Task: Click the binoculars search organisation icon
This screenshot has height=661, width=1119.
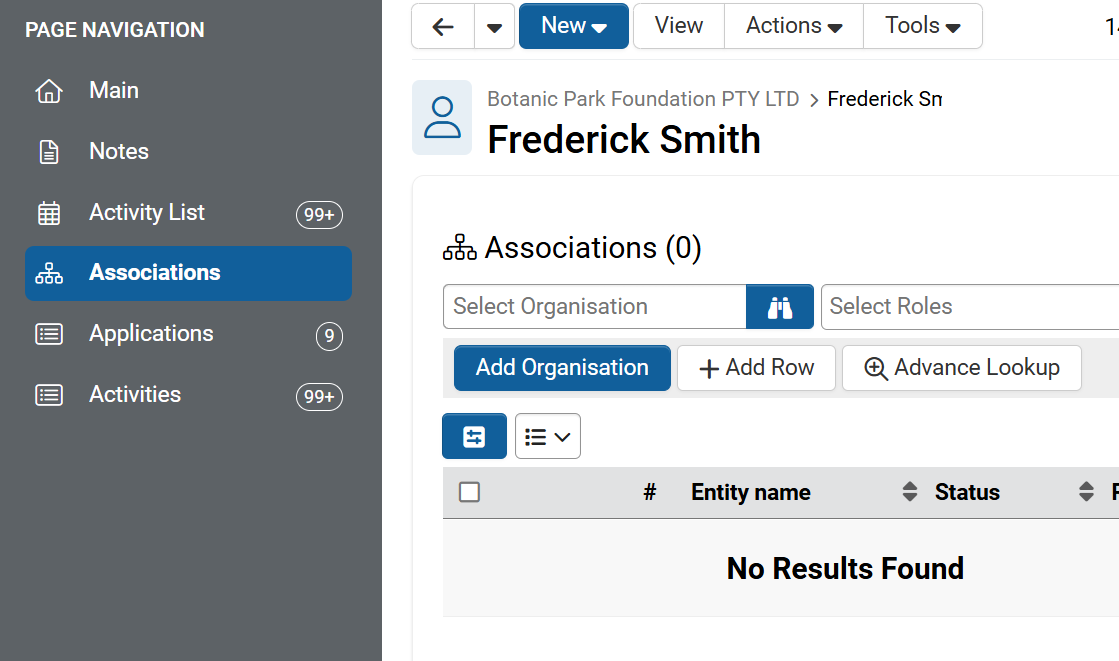Action: (x=780, y=307)
